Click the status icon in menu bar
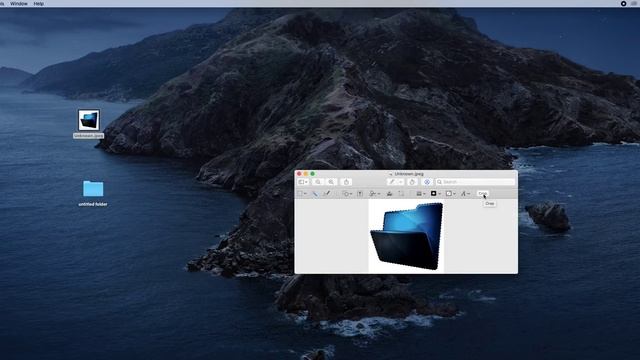The height and width of the screenshot is (360, 640). tap(623, 3)
